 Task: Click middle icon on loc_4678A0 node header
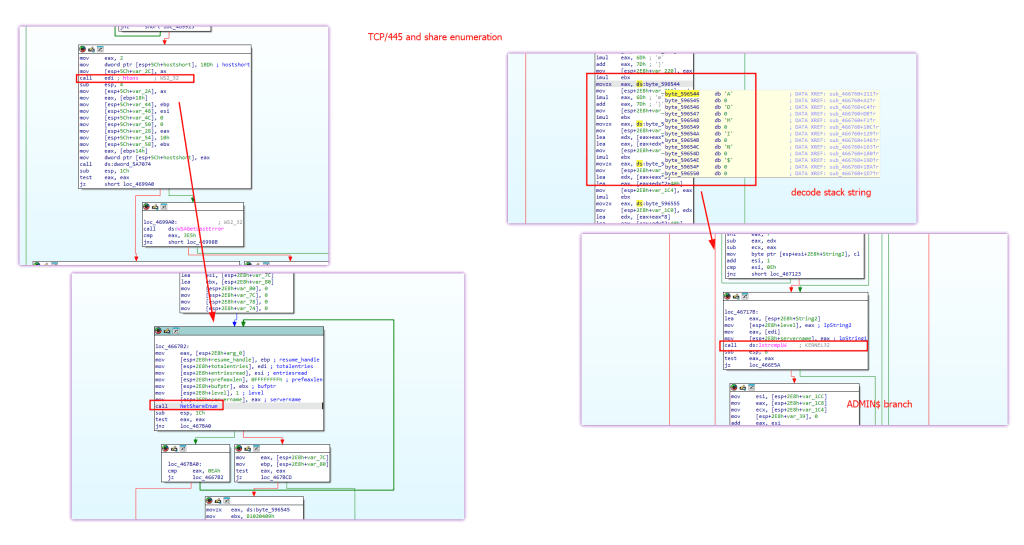(x=174, y=449)
